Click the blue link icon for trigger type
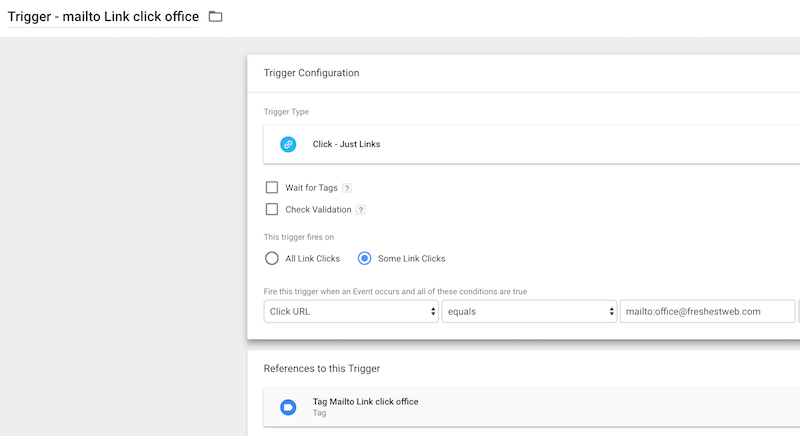Image resolution: width=800 pixels, height=436 pixels. 288,144
